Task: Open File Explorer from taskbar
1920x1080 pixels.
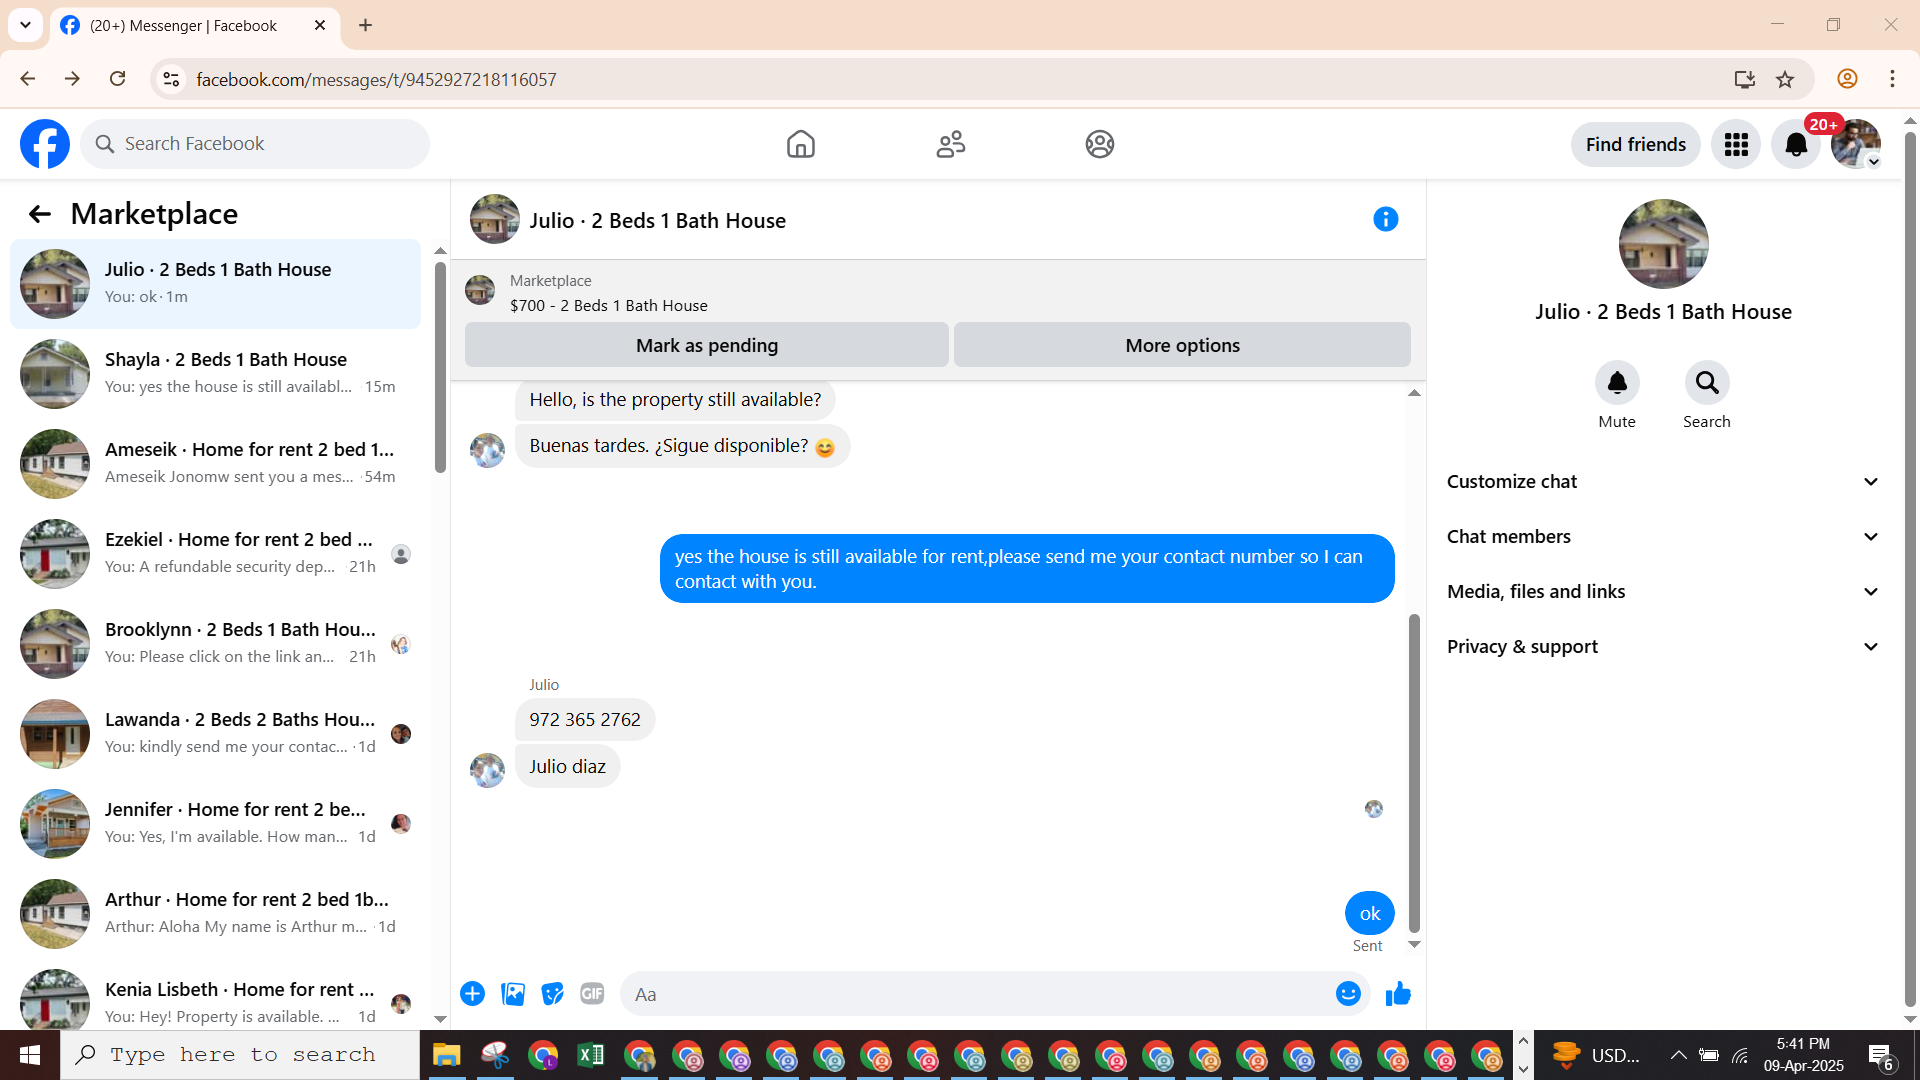Action: (x=446, y=1055)
